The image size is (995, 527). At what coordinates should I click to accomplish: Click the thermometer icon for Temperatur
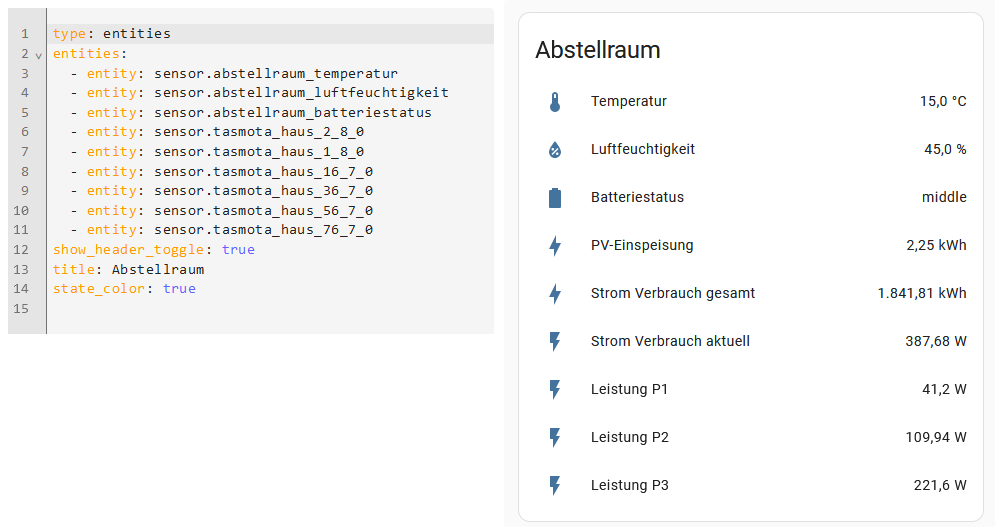coord(555,102)
